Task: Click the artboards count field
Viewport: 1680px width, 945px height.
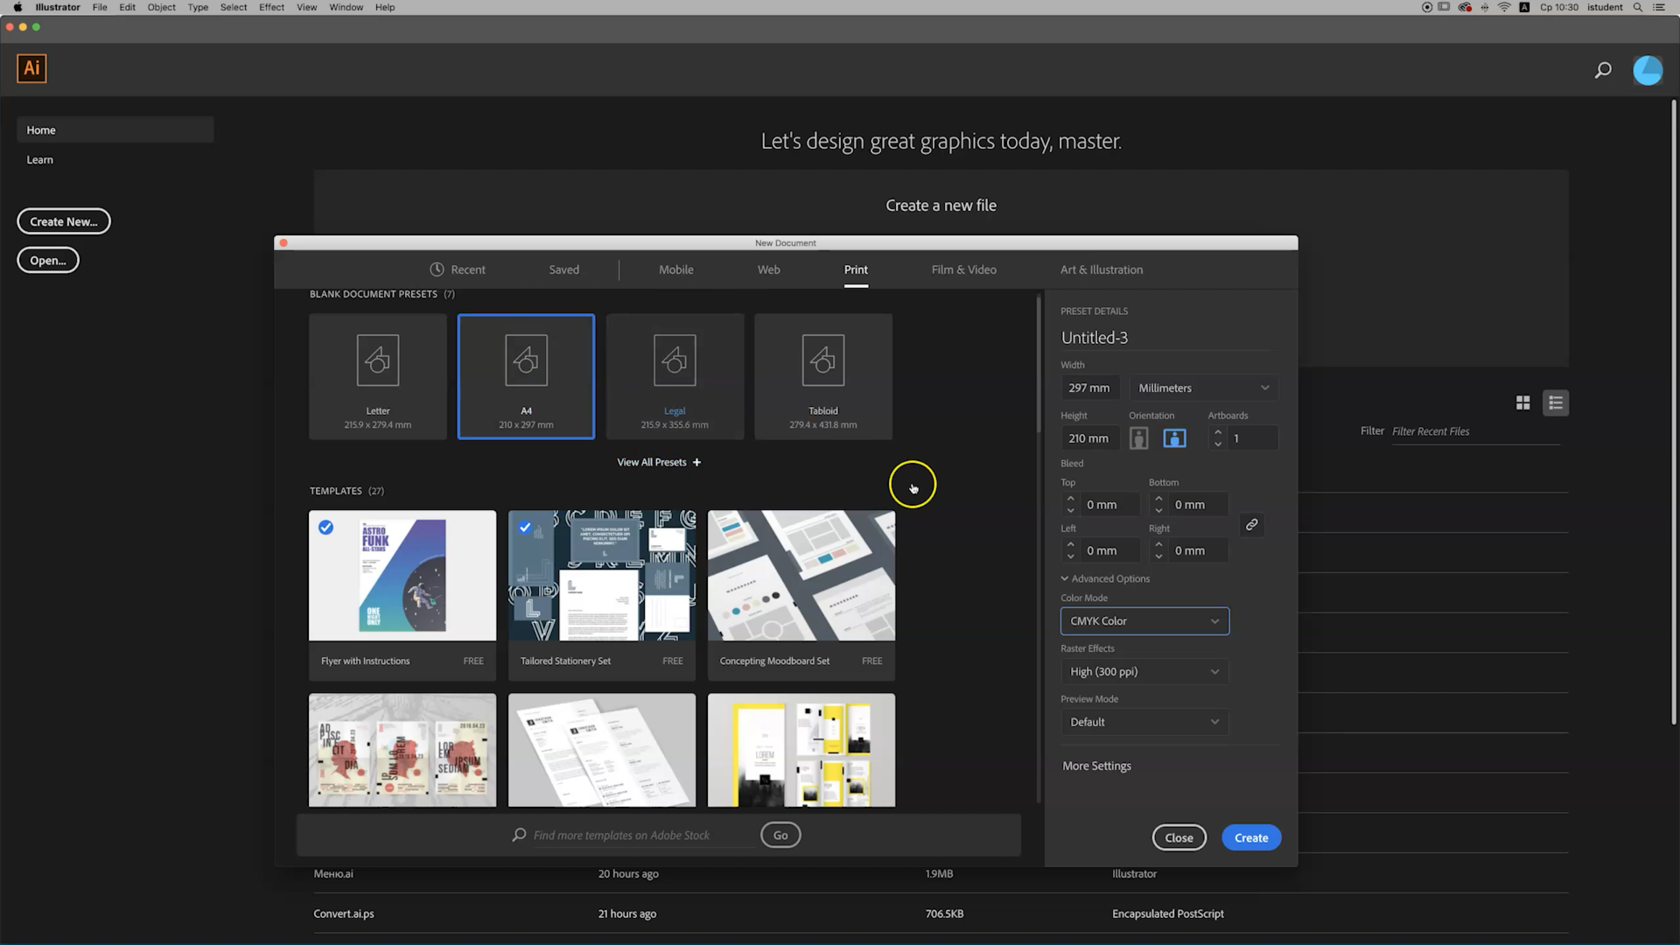Action: [1253, 438]
